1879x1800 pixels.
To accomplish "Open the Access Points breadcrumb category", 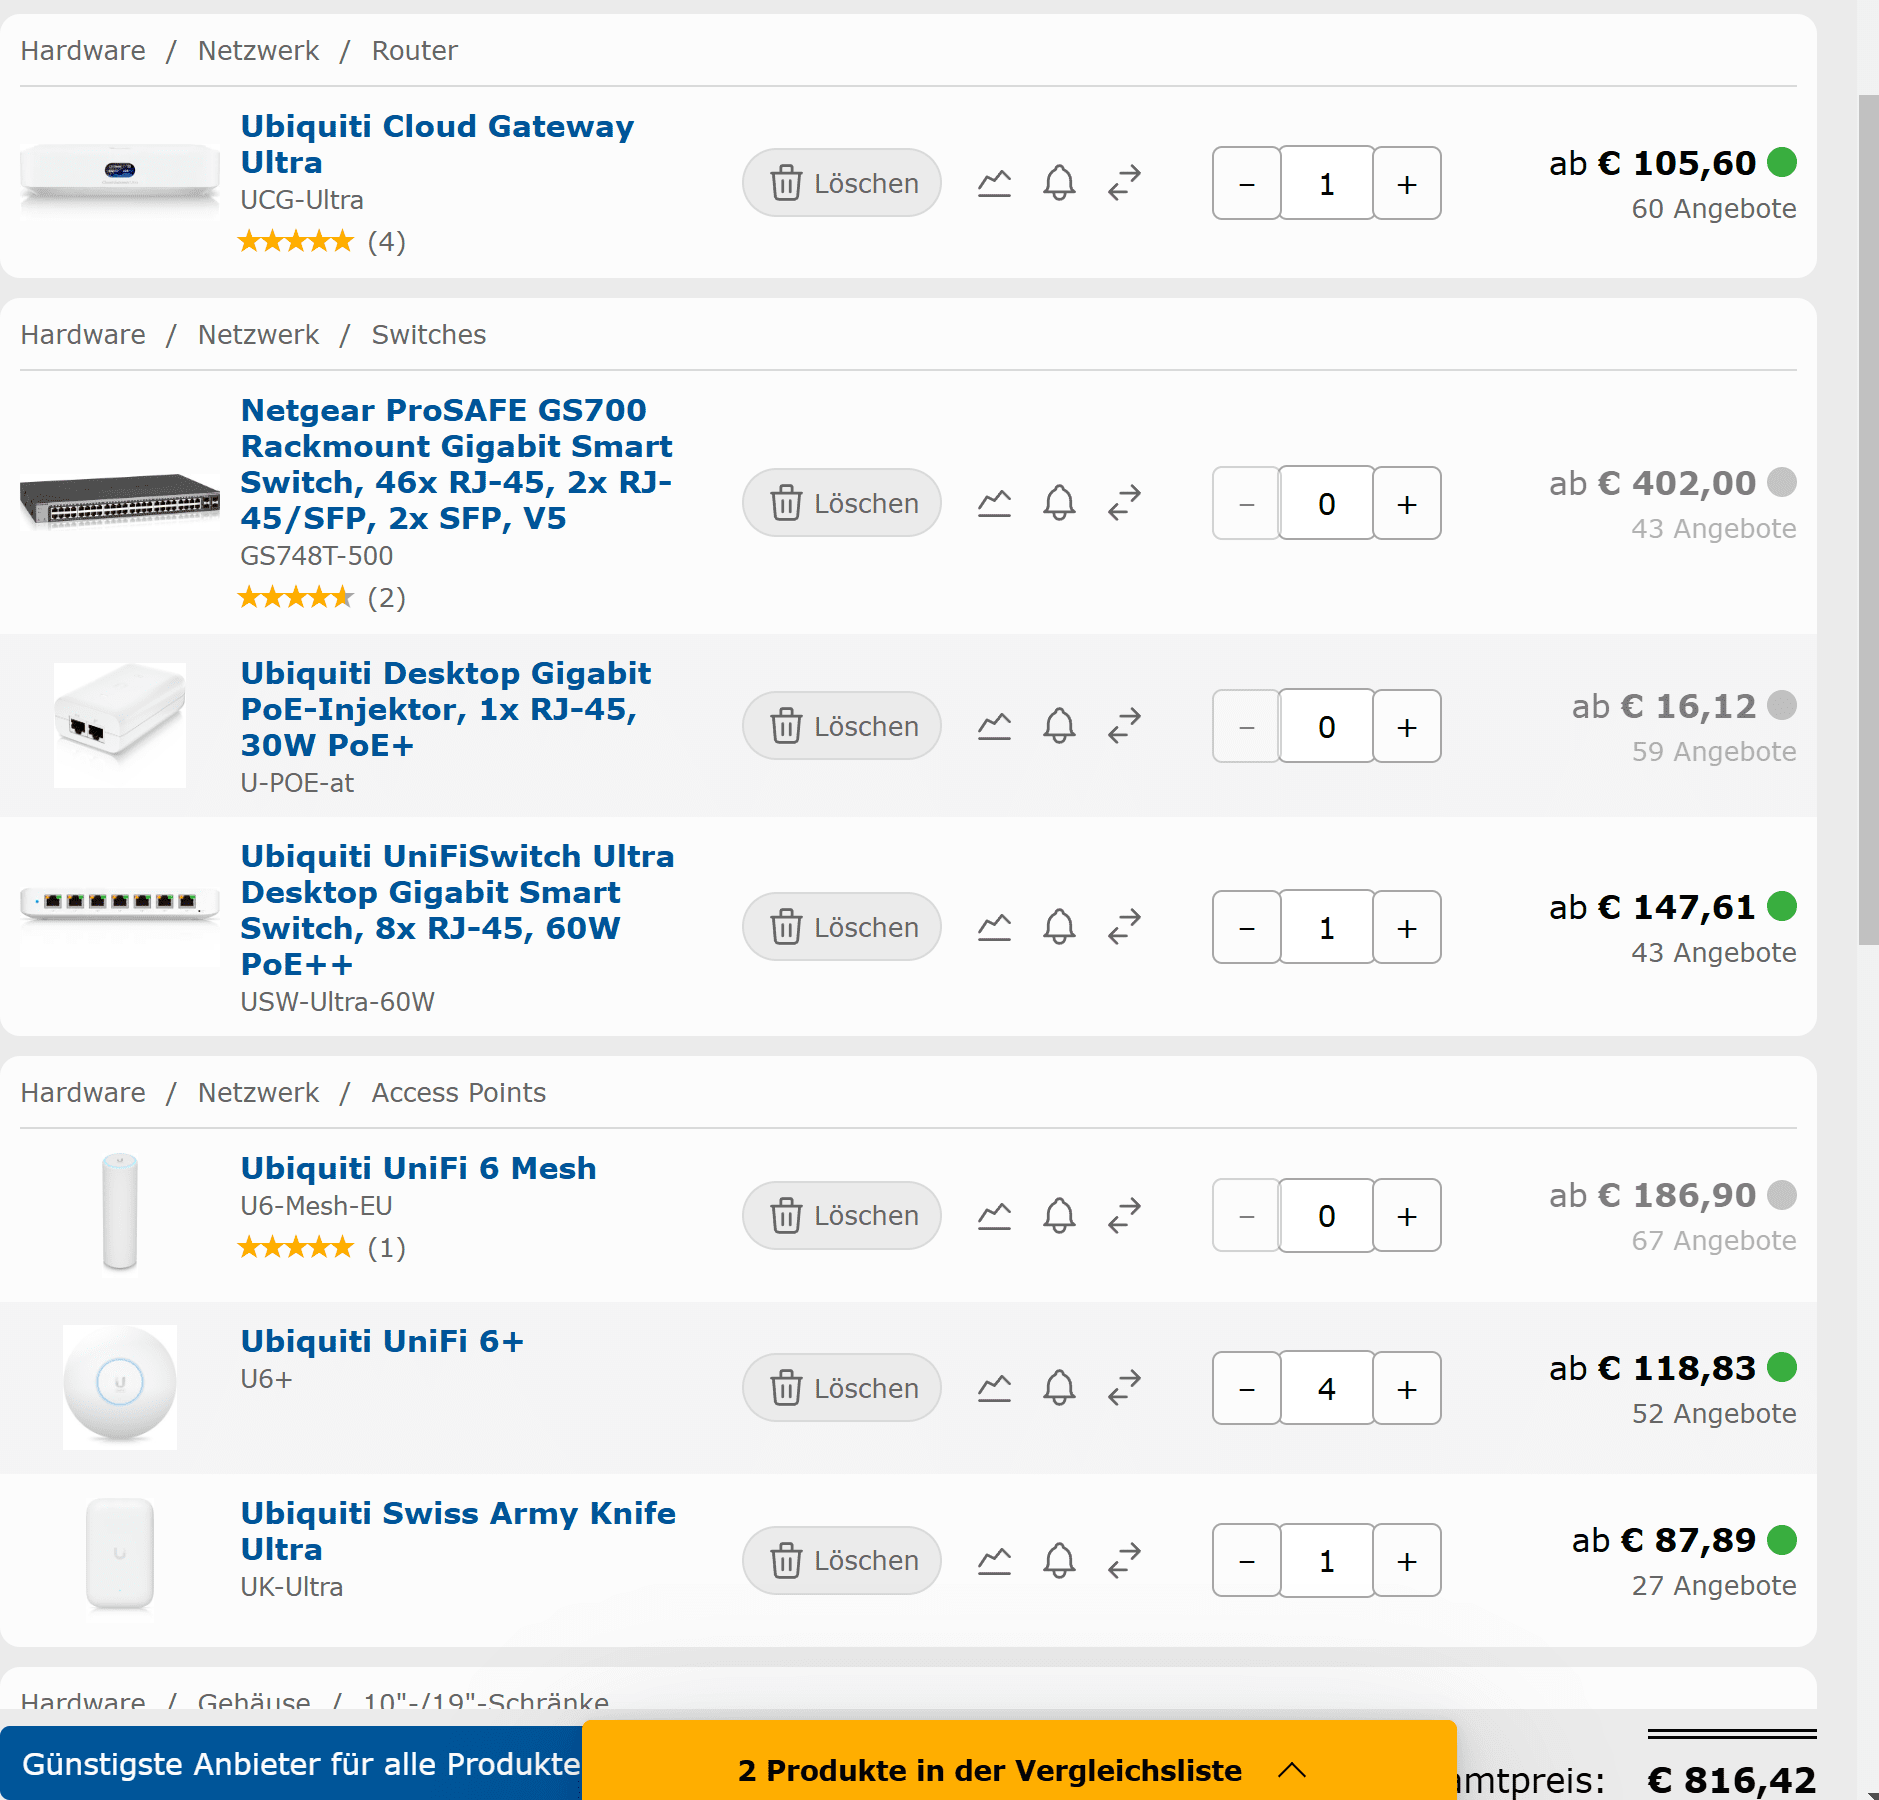I will coord(458,1093).
